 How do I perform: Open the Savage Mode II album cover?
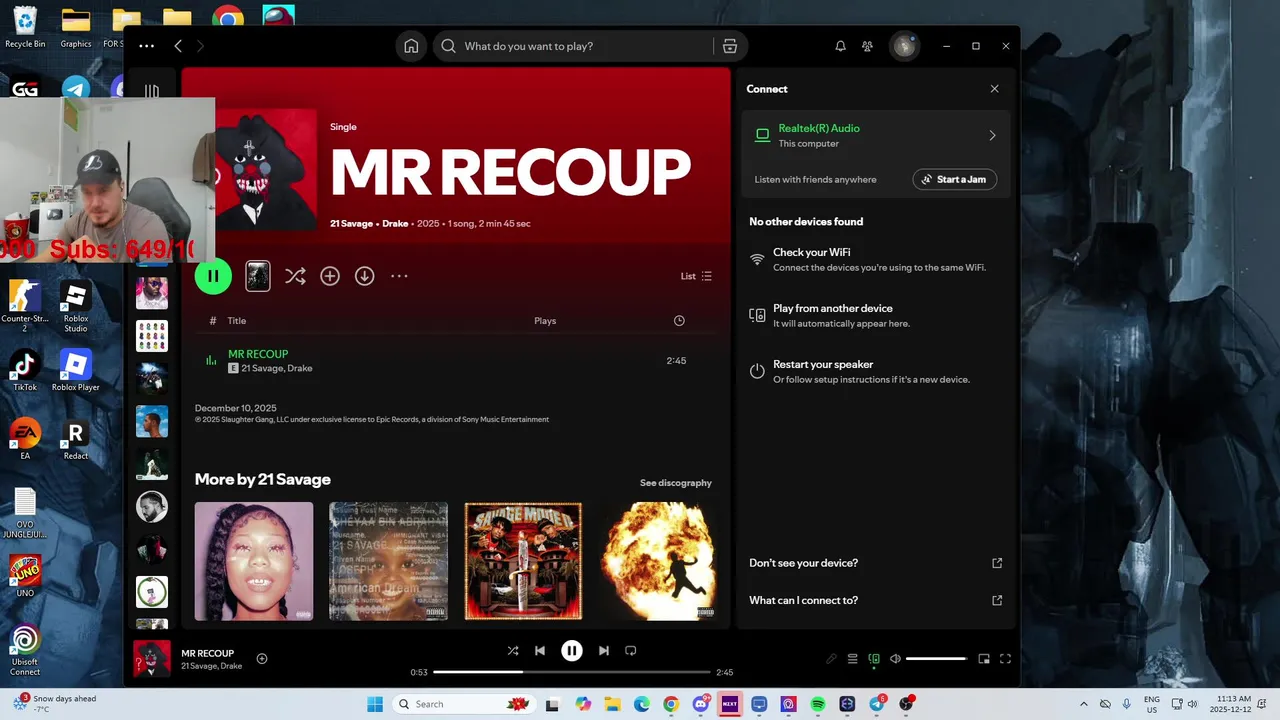pyautogui.click(x=523, y=561)
